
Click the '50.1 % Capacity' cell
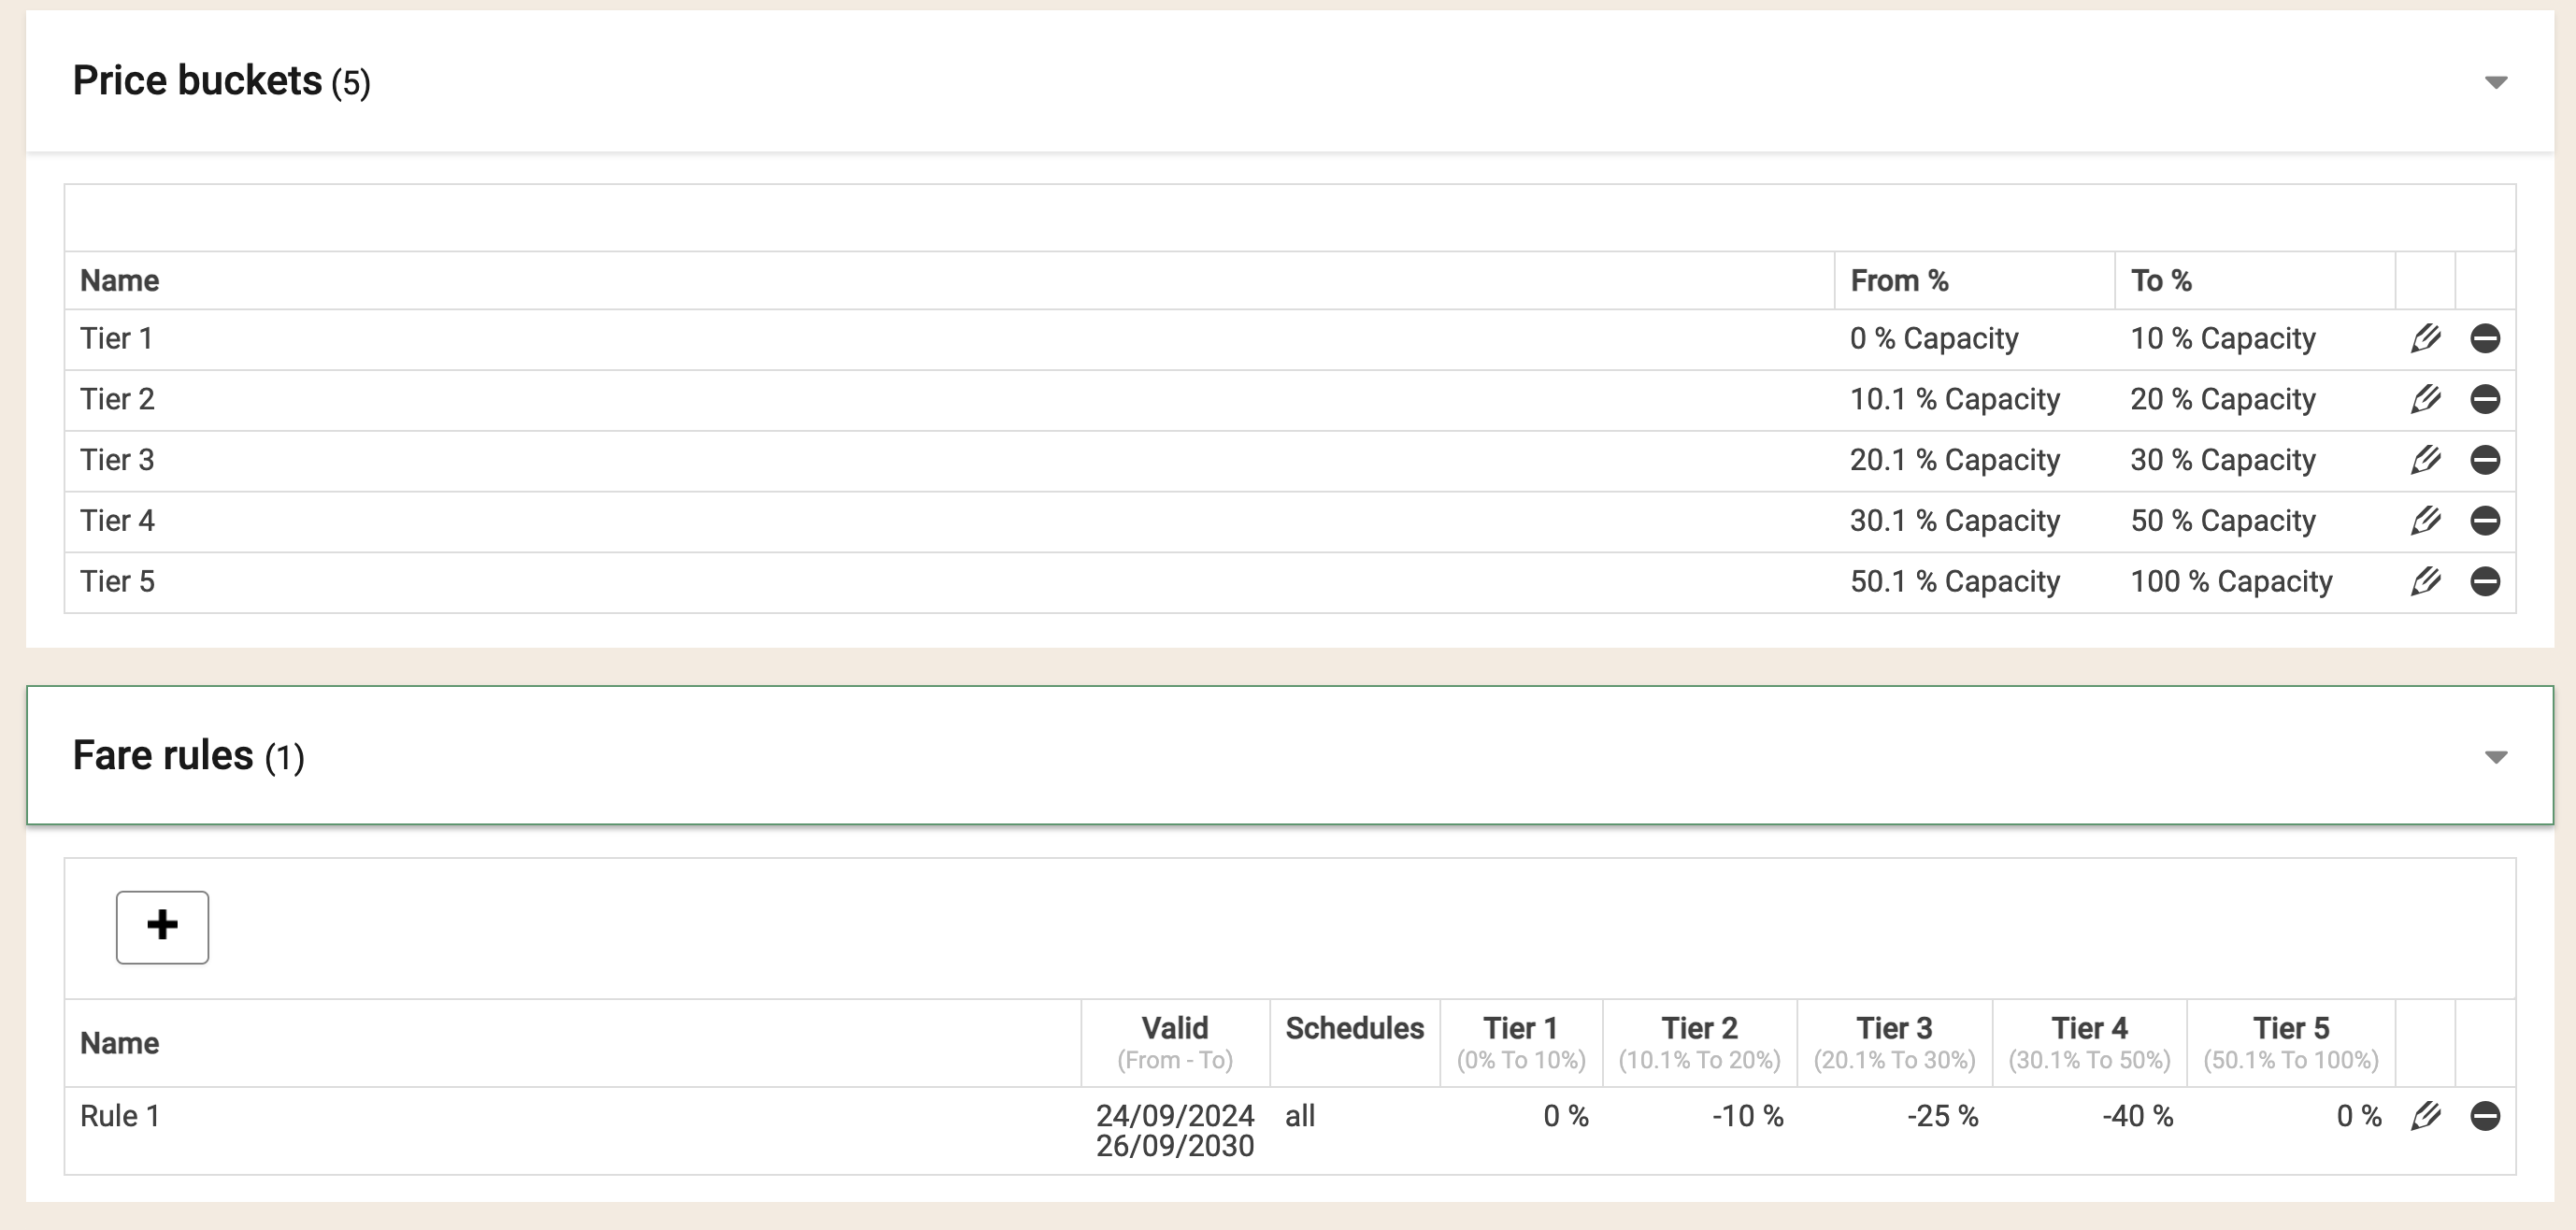click(1974, 582)
